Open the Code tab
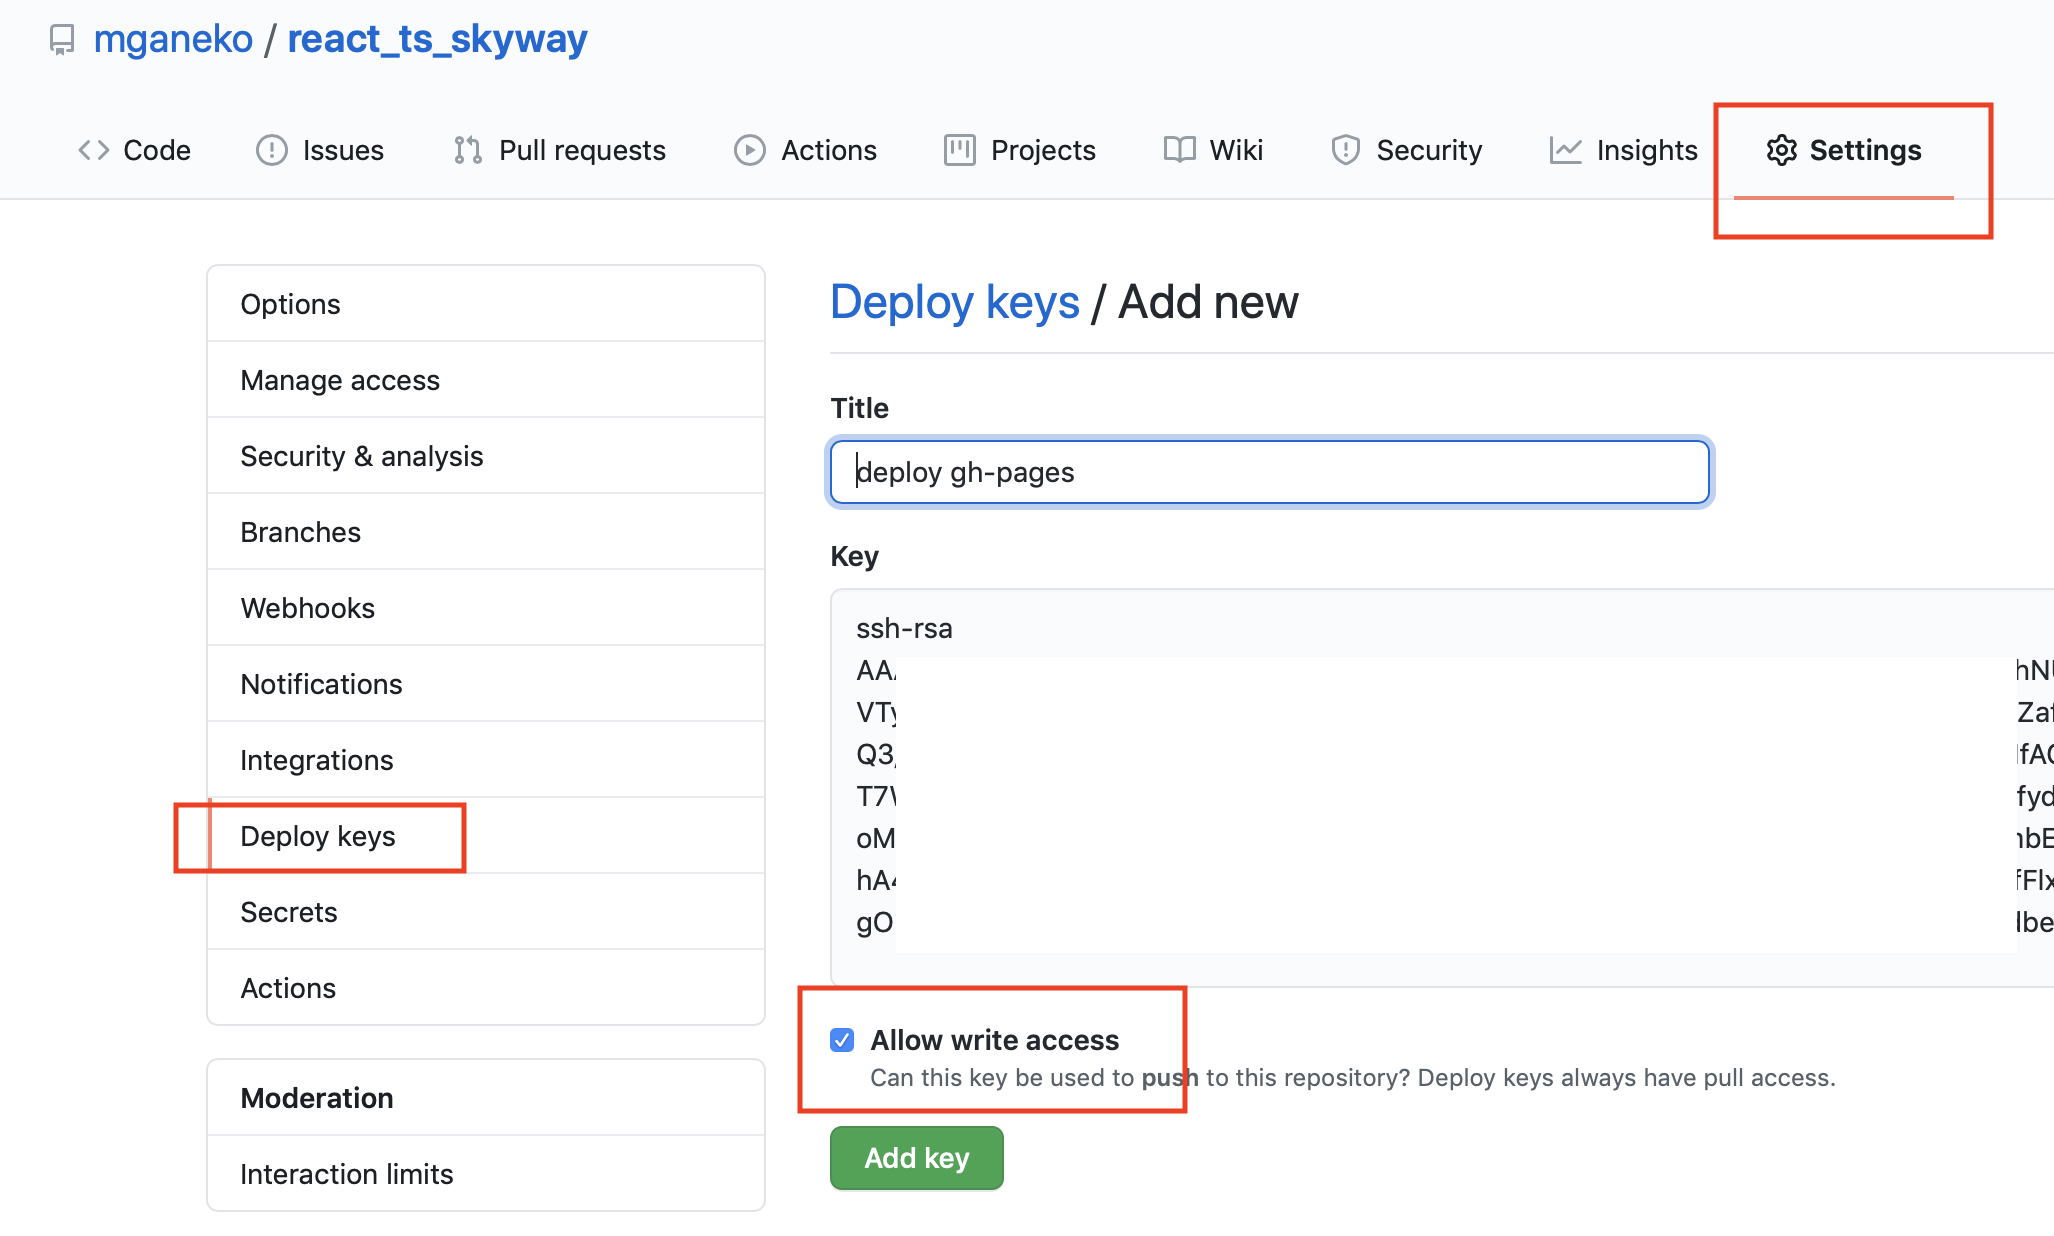The width and height of the screenshot is (2054, 1236). (x=135, y=150)
